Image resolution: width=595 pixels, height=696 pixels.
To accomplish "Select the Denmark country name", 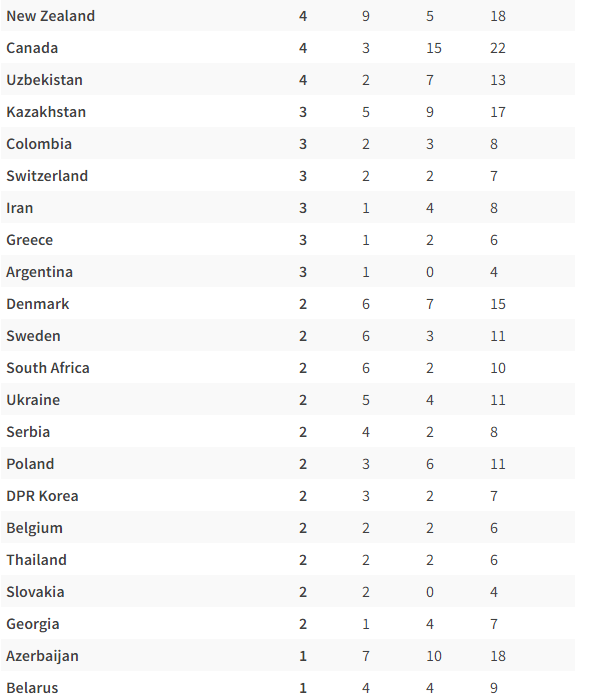I will tap(38, 304).
